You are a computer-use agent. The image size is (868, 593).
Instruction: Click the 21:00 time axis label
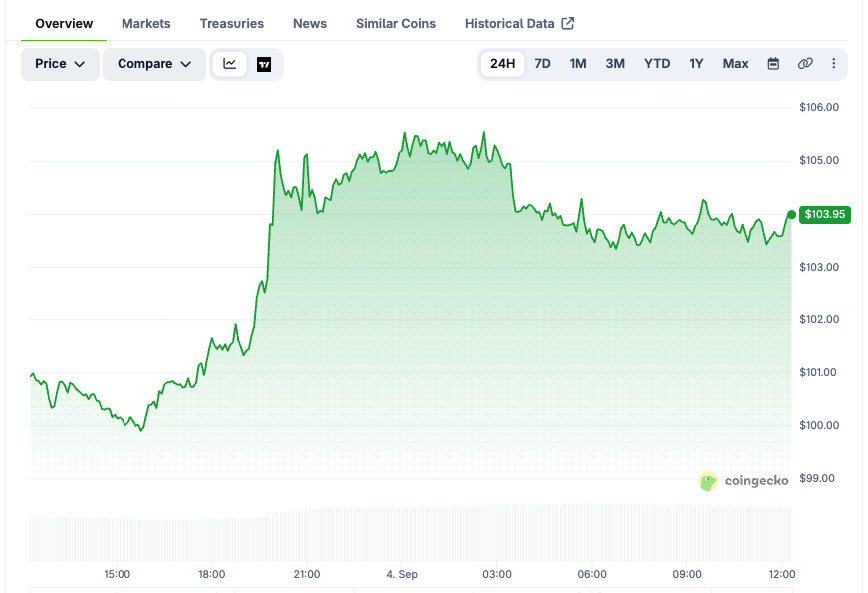(x=307, y=574)
